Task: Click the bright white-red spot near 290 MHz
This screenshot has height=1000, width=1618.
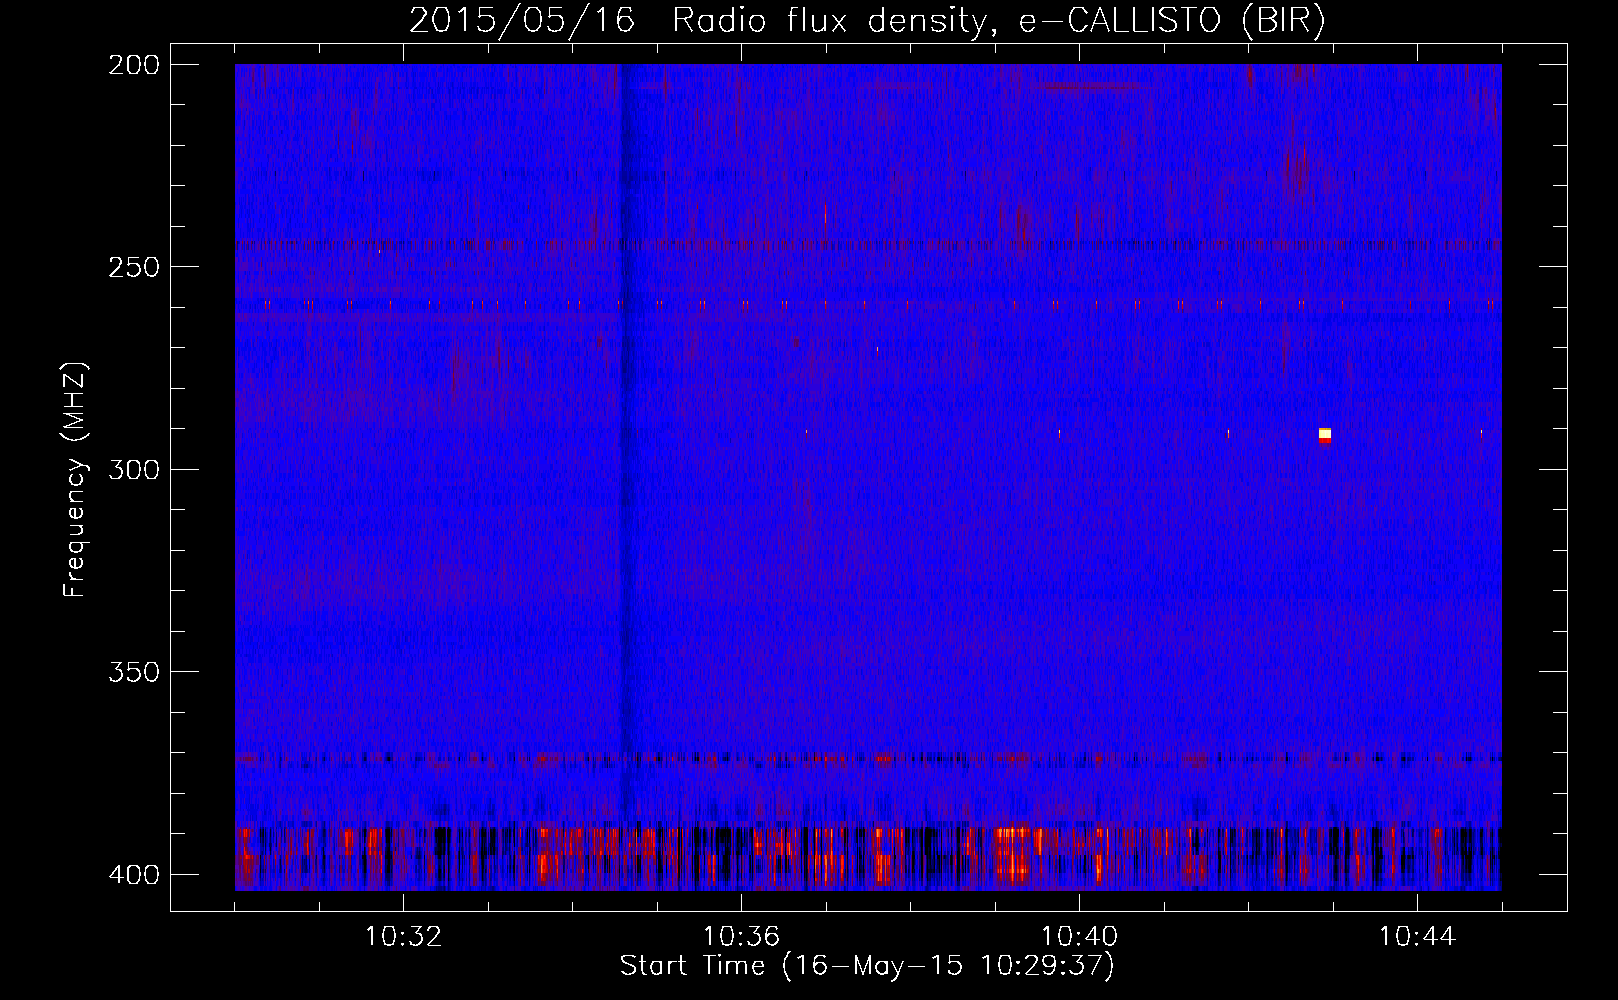Action: pos(1325,435)
